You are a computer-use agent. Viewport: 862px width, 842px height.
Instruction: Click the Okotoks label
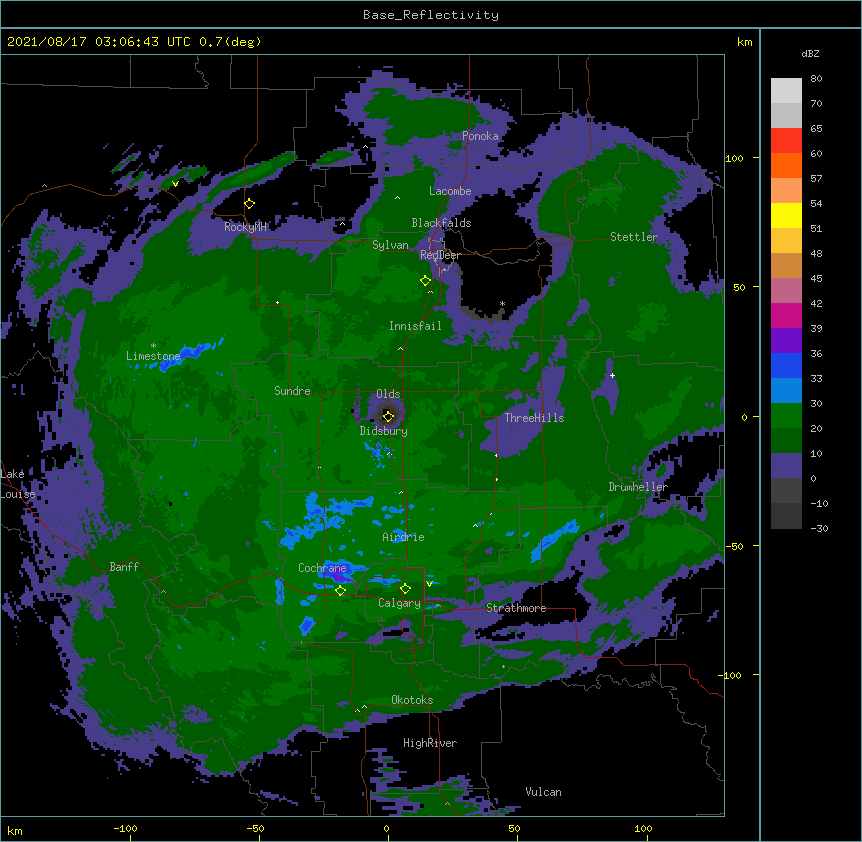[412, 700]
